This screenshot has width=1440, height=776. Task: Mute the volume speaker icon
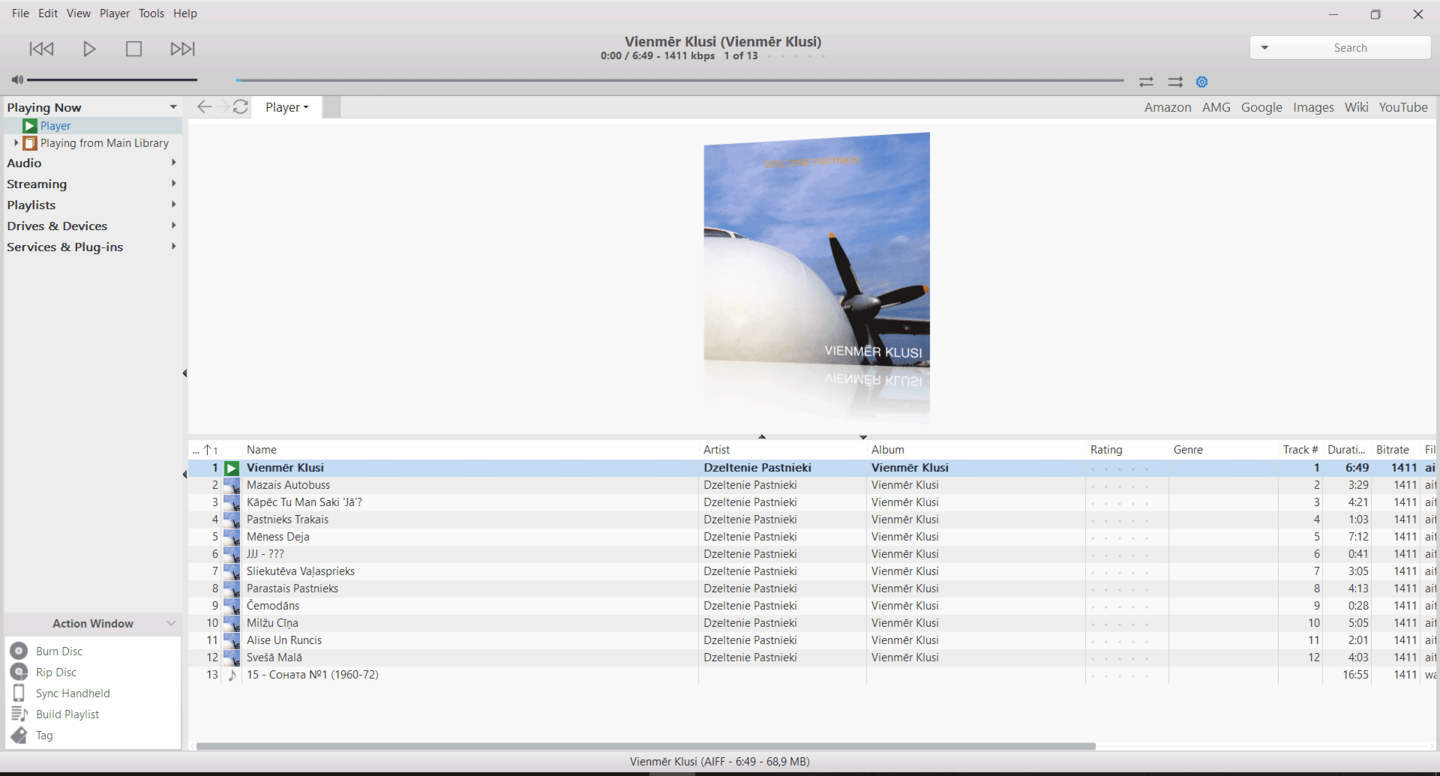[x=17, y=80]
